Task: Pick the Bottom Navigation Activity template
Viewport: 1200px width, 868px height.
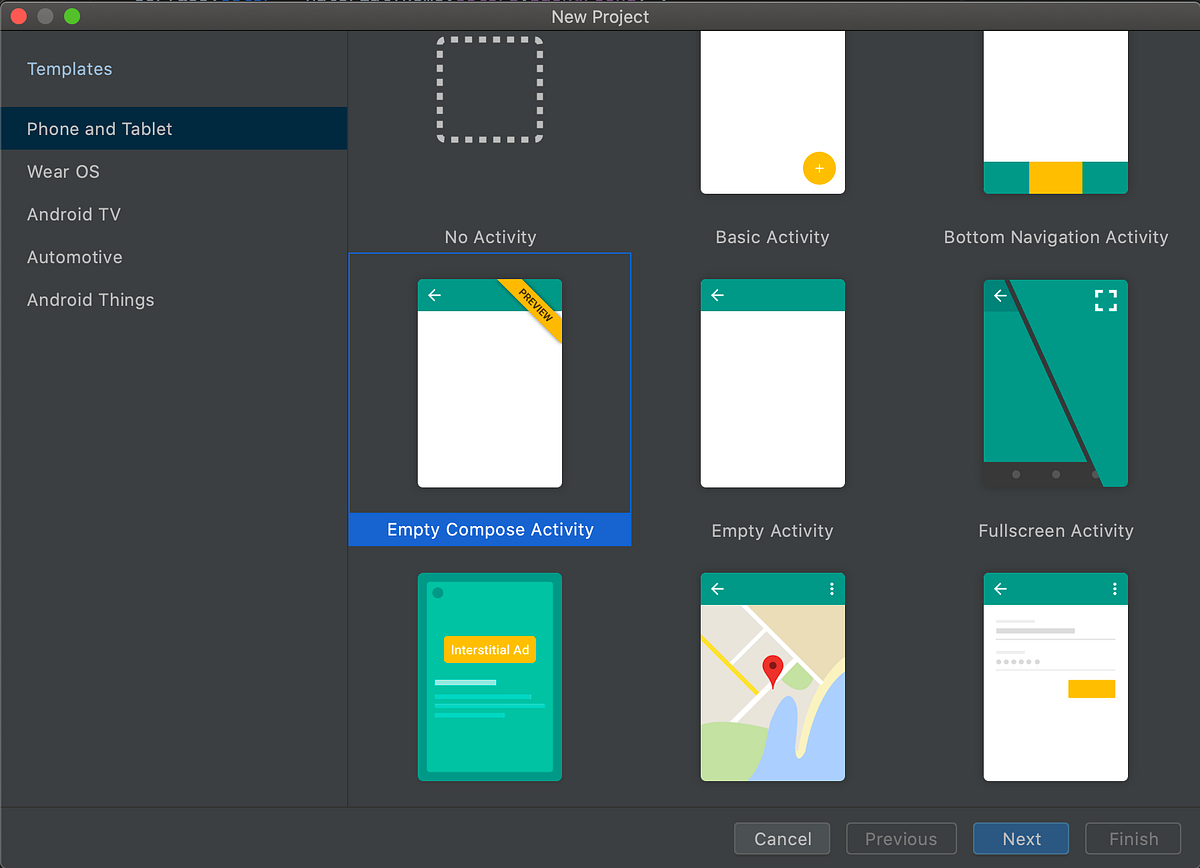Action: point(1055,110)
